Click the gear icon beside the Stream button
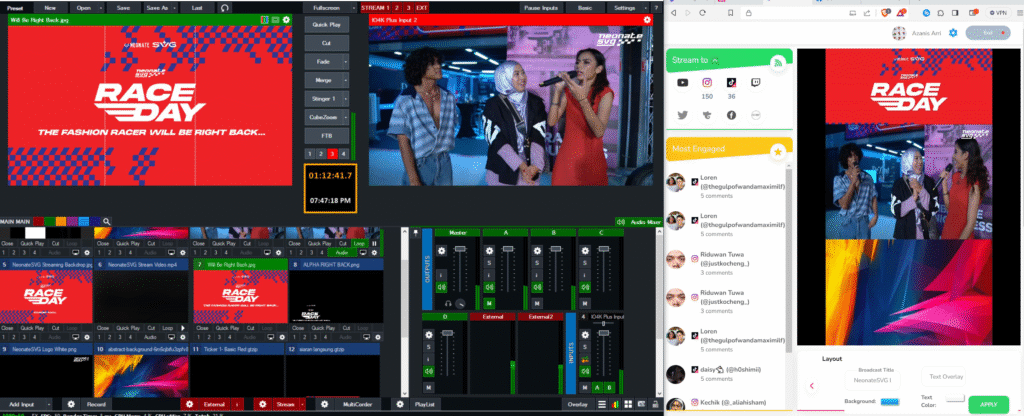This screenshot has height=416, width=1024. (264, 405)
